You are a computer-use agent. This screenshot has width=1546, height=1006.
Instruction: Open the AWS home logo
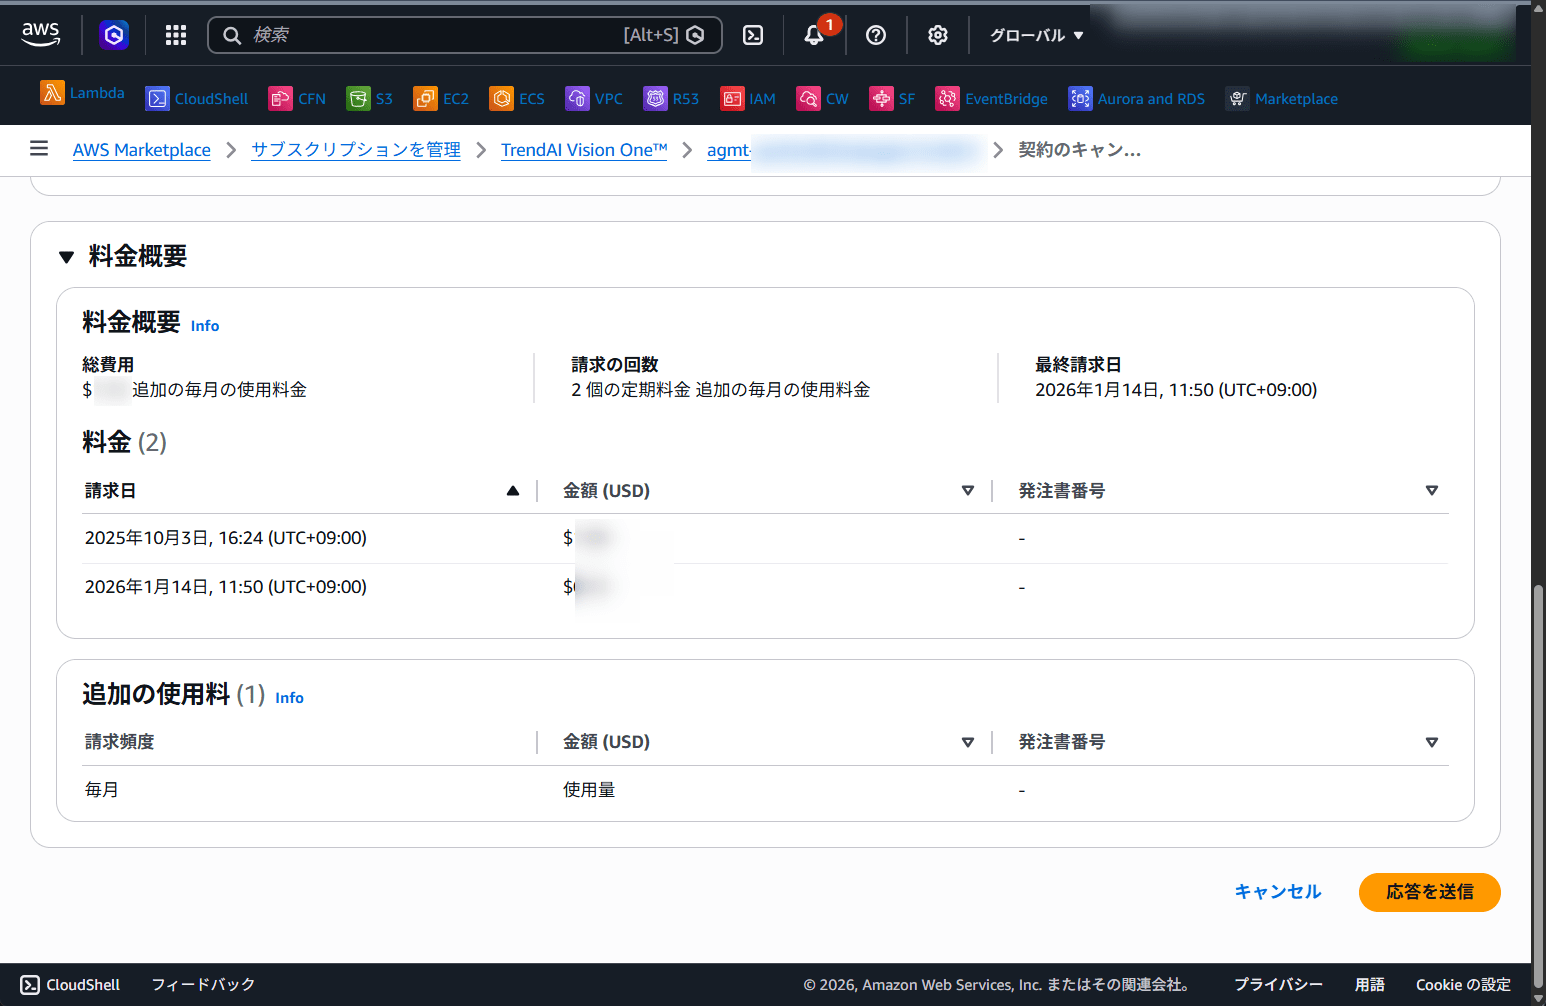(x=41, y=34)
